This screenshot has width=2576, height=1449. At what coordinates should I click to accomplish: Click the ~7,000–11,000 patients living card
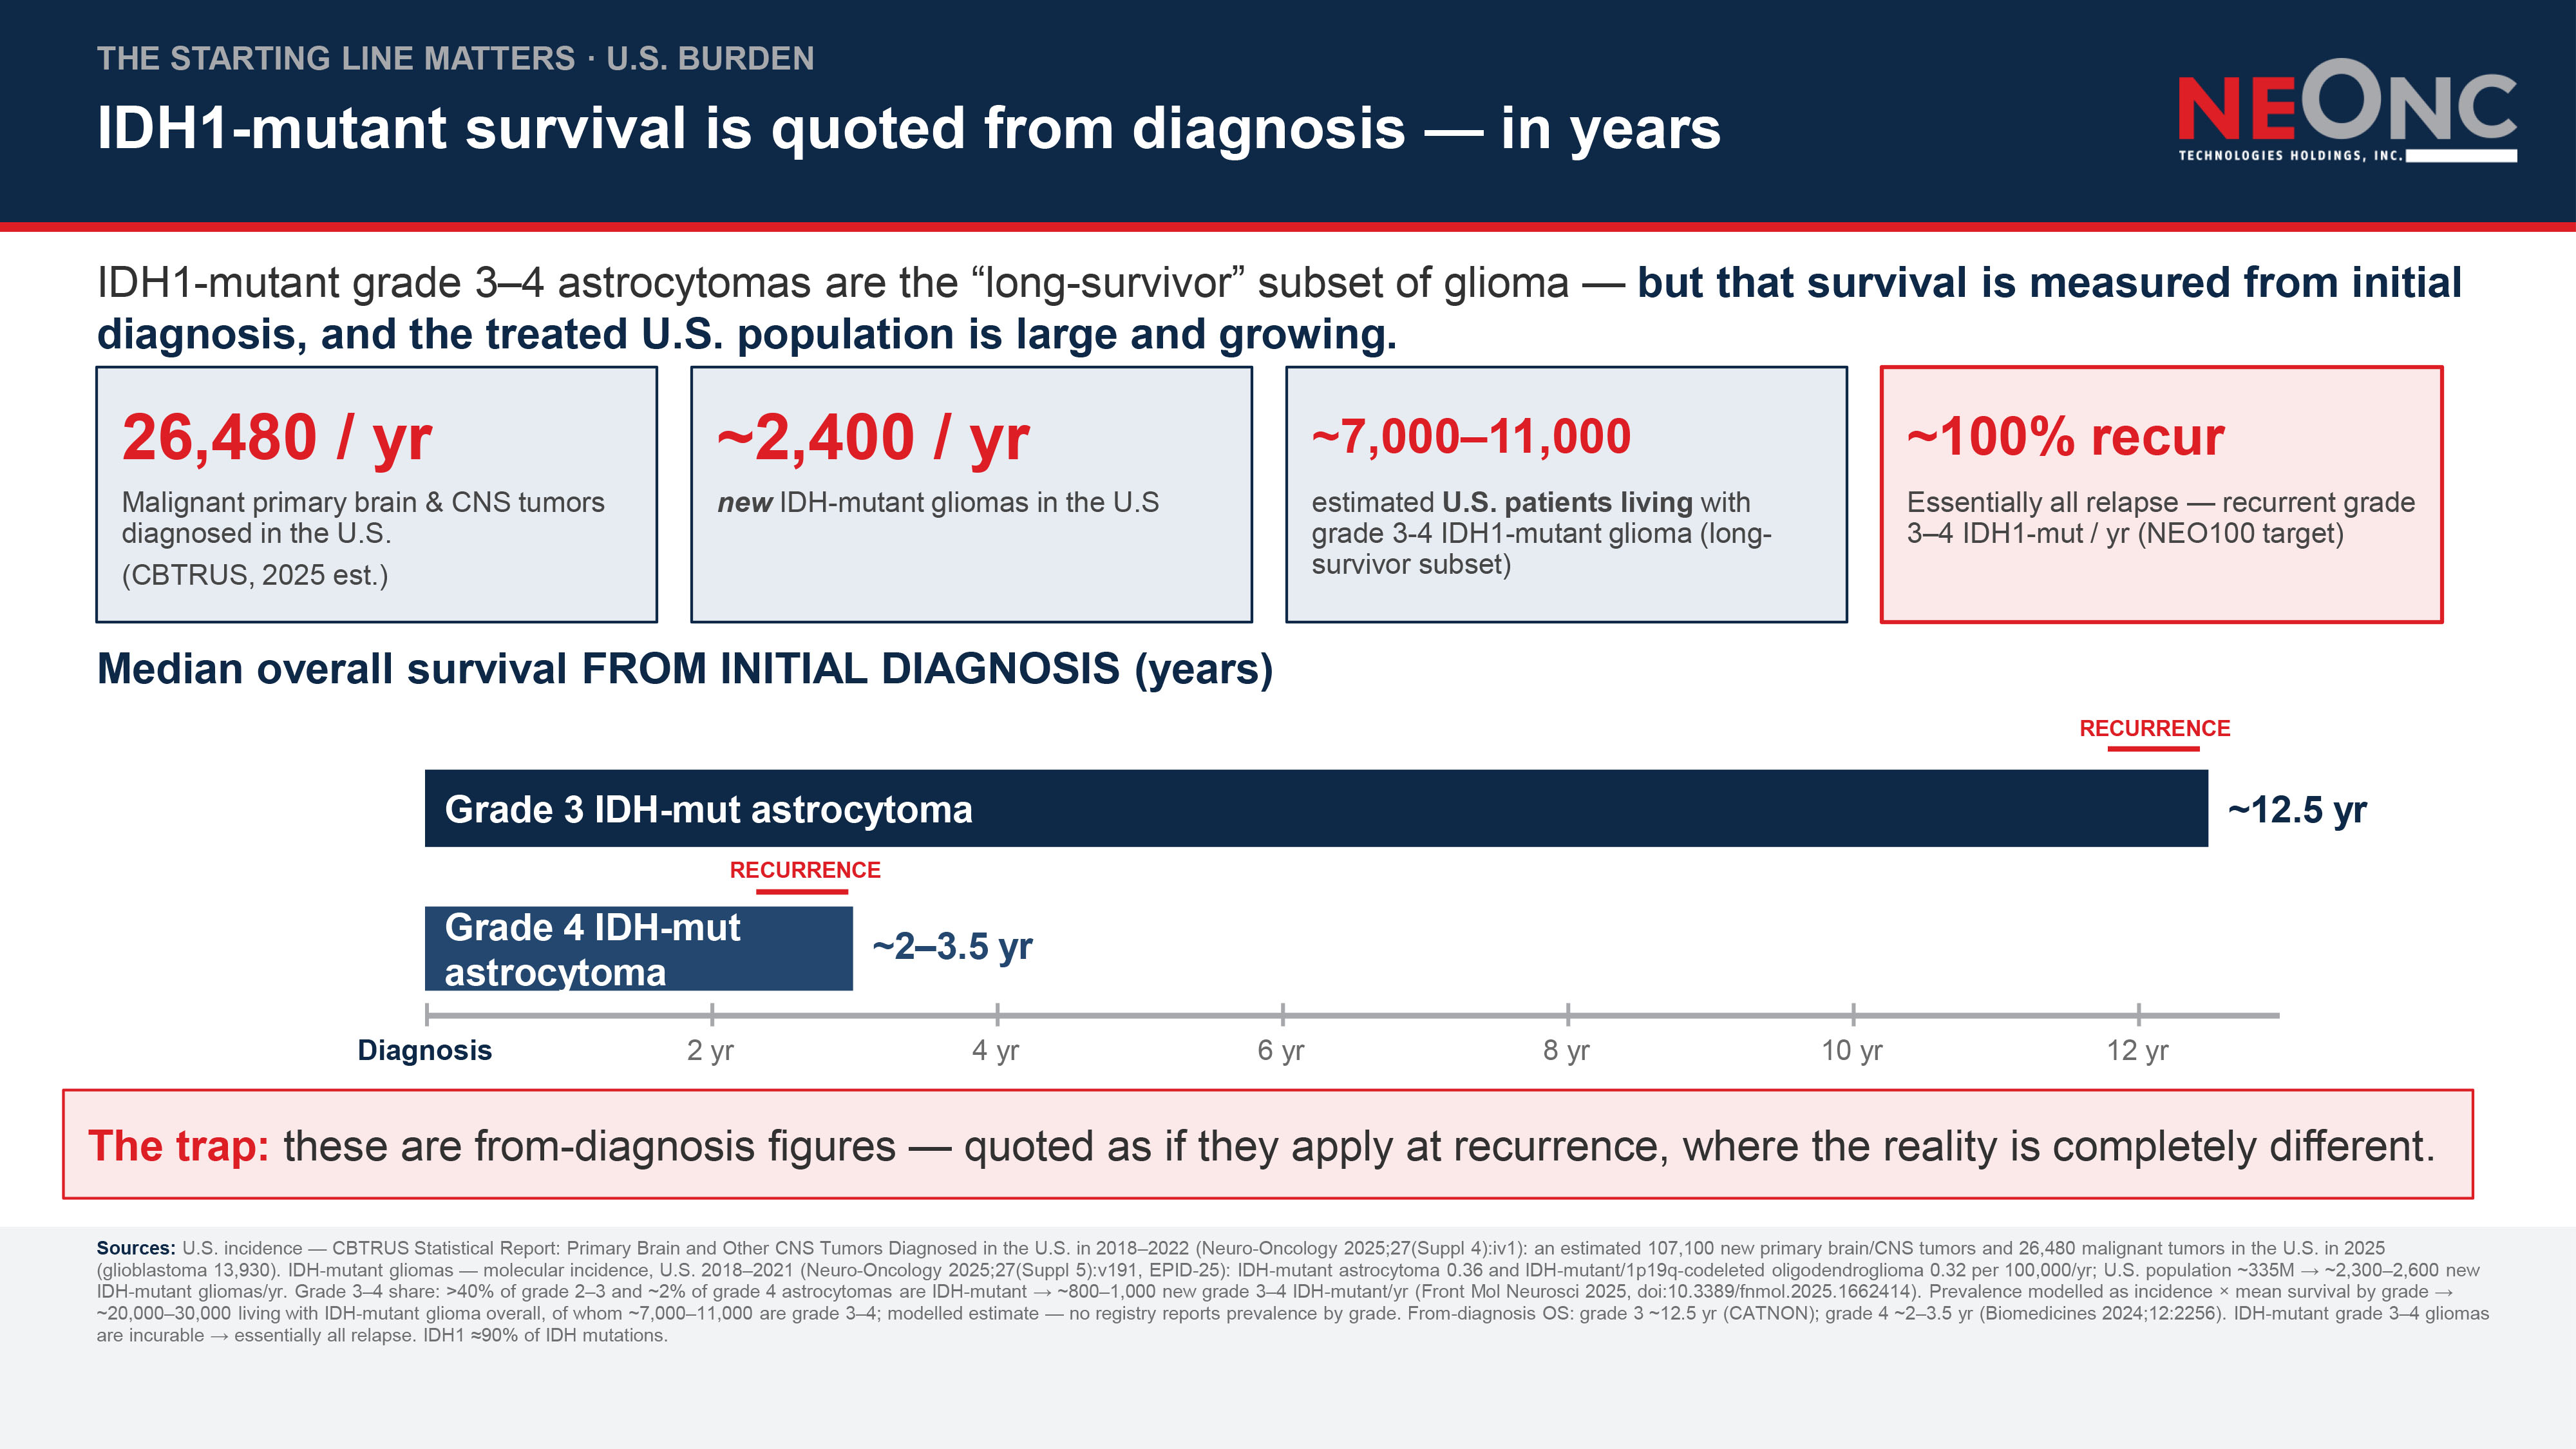pos(1566,494)
